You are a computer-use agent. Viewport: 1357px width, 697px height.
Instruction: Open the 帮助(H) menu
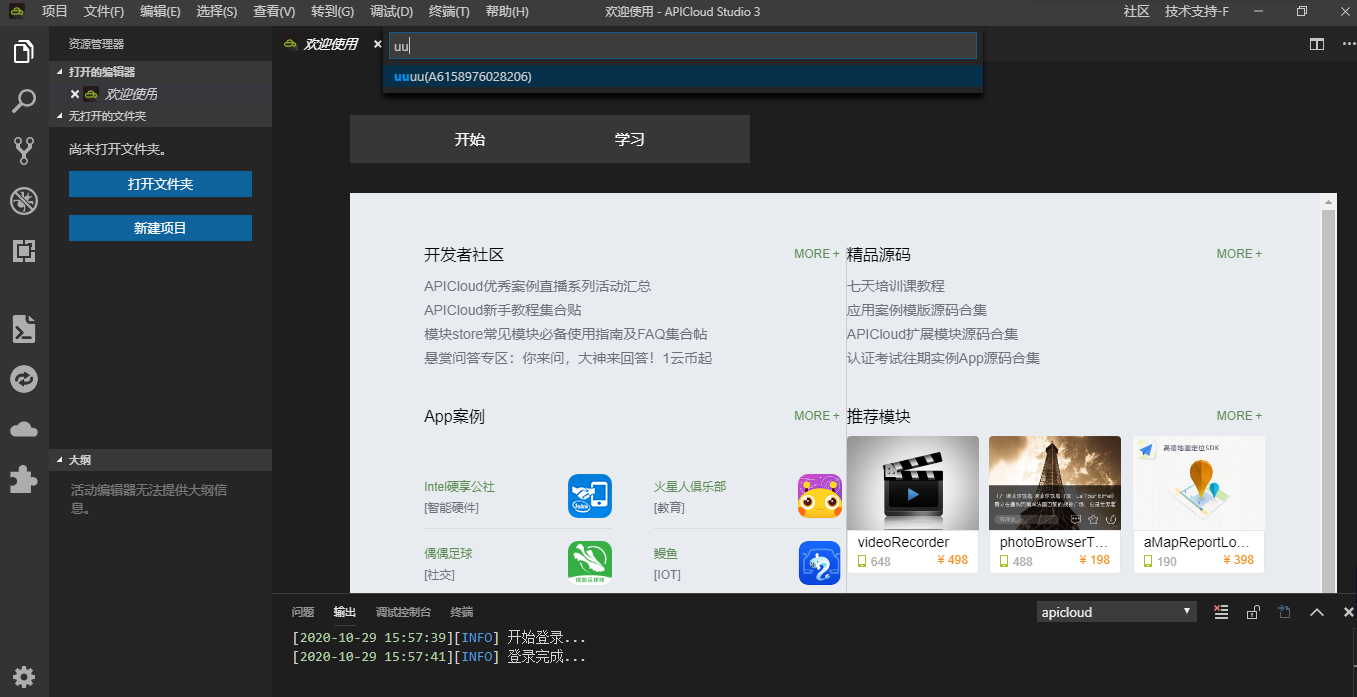click(x=507, y=12)
